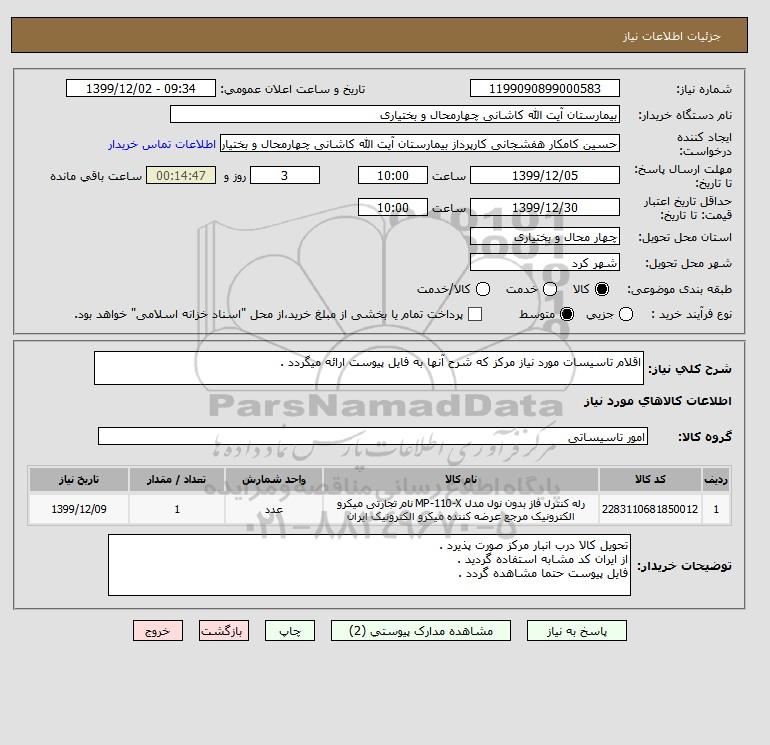
Task: Click the need number field 1199090899000583
Action: click(545, 88)
